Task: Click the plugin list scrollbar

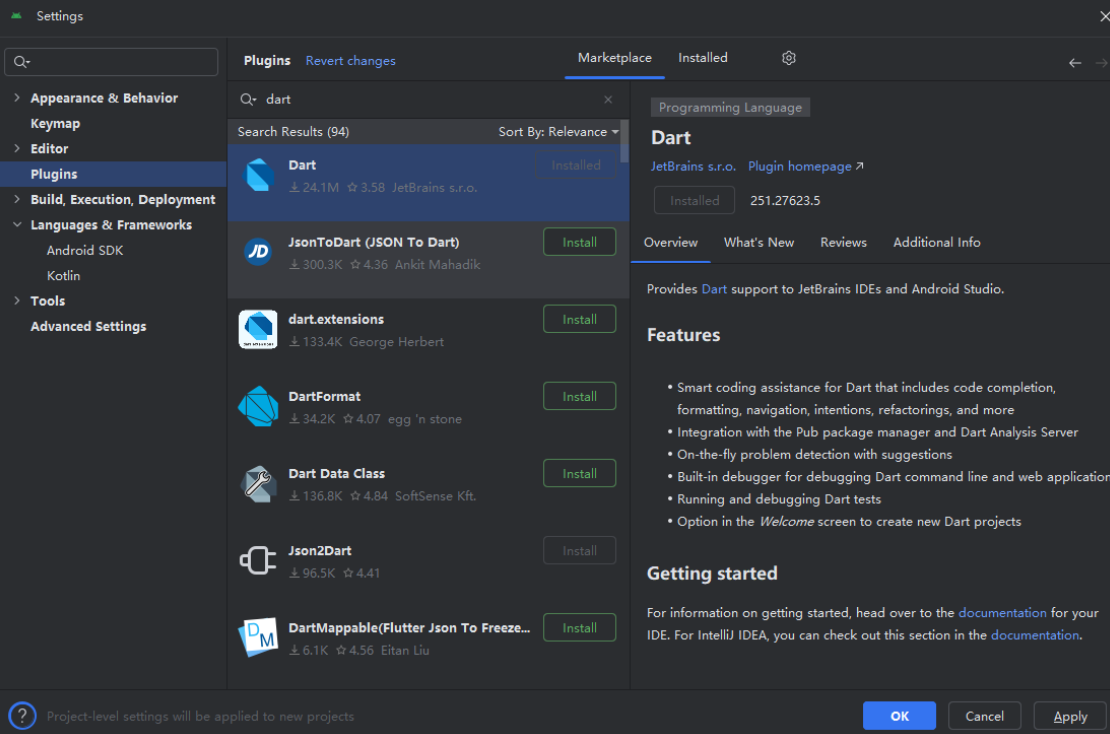Action: point(624,142)
